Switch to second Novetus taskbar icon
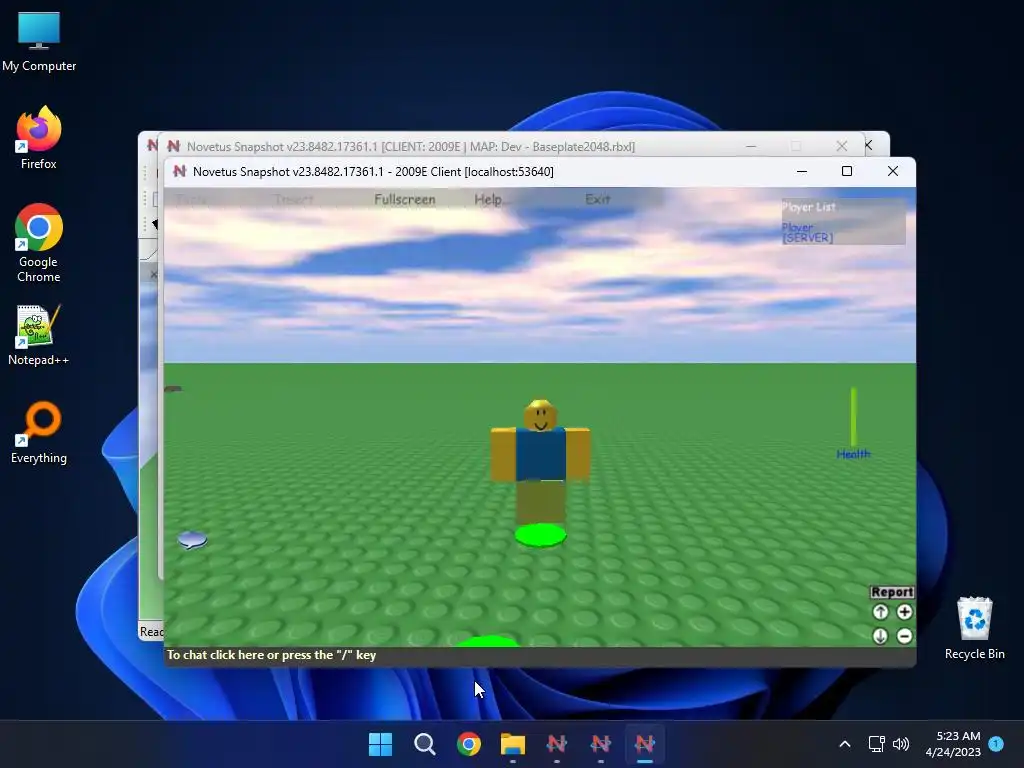This screenshot has height=768, width=1024. tap(600, 744)
